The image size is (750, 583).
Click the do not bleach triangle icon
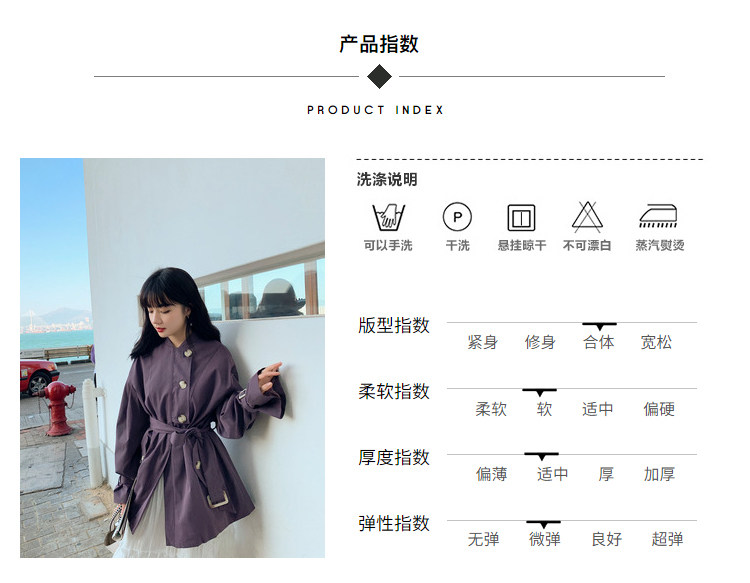pyautogui.click(x=587, y=217)
